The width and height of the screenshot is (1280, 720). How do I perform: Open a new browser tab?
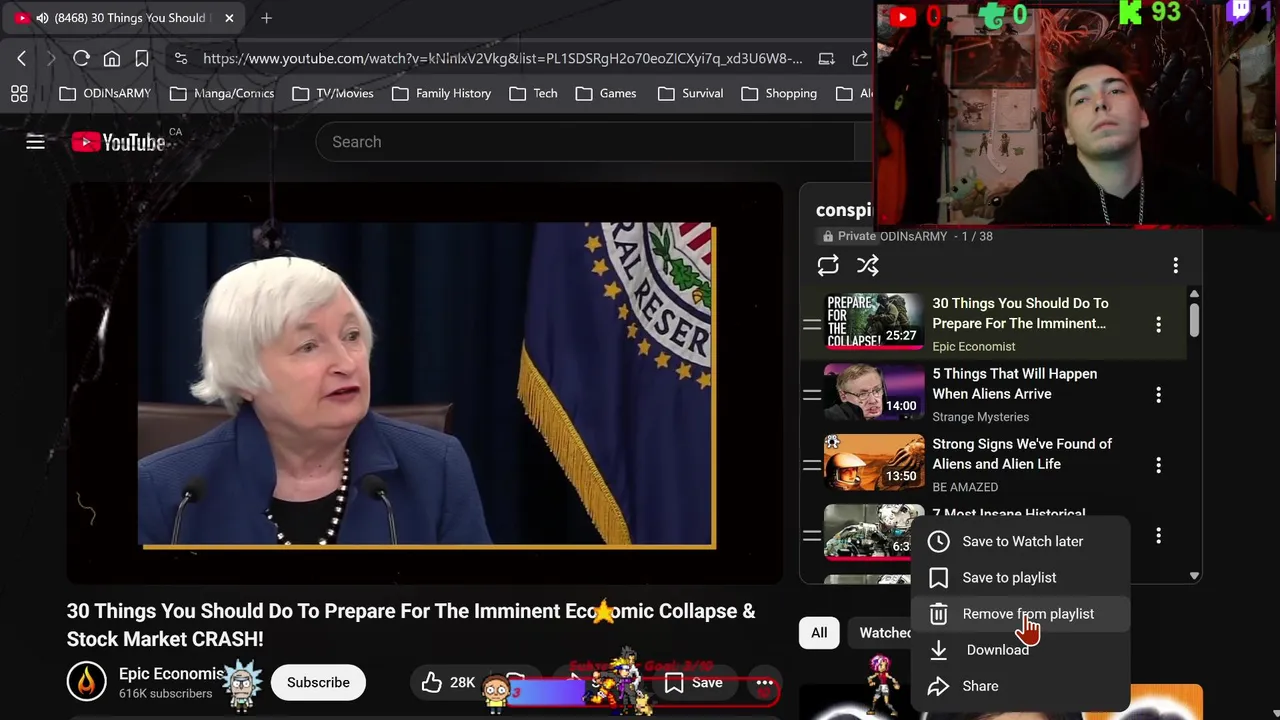266,18
